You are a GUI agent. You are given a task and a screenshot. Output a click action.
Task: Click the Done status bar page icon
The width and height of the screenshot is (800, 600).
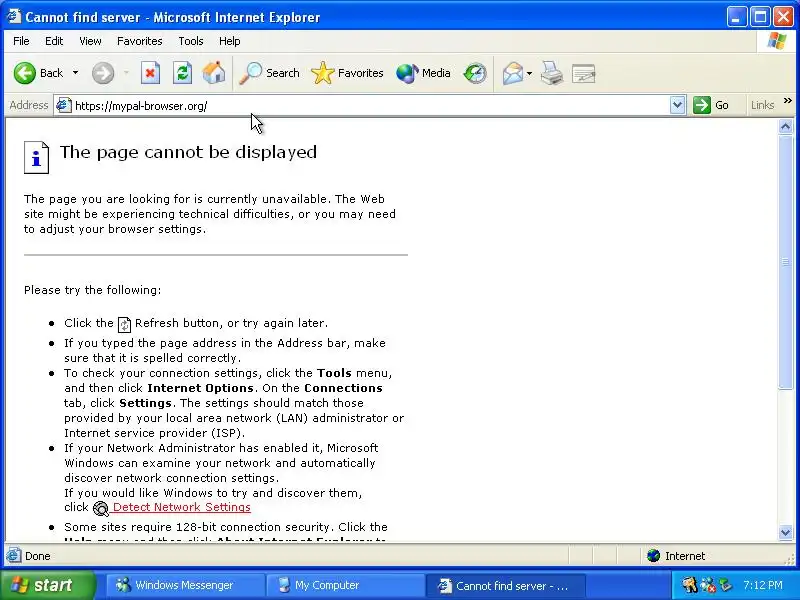point(14,556)
